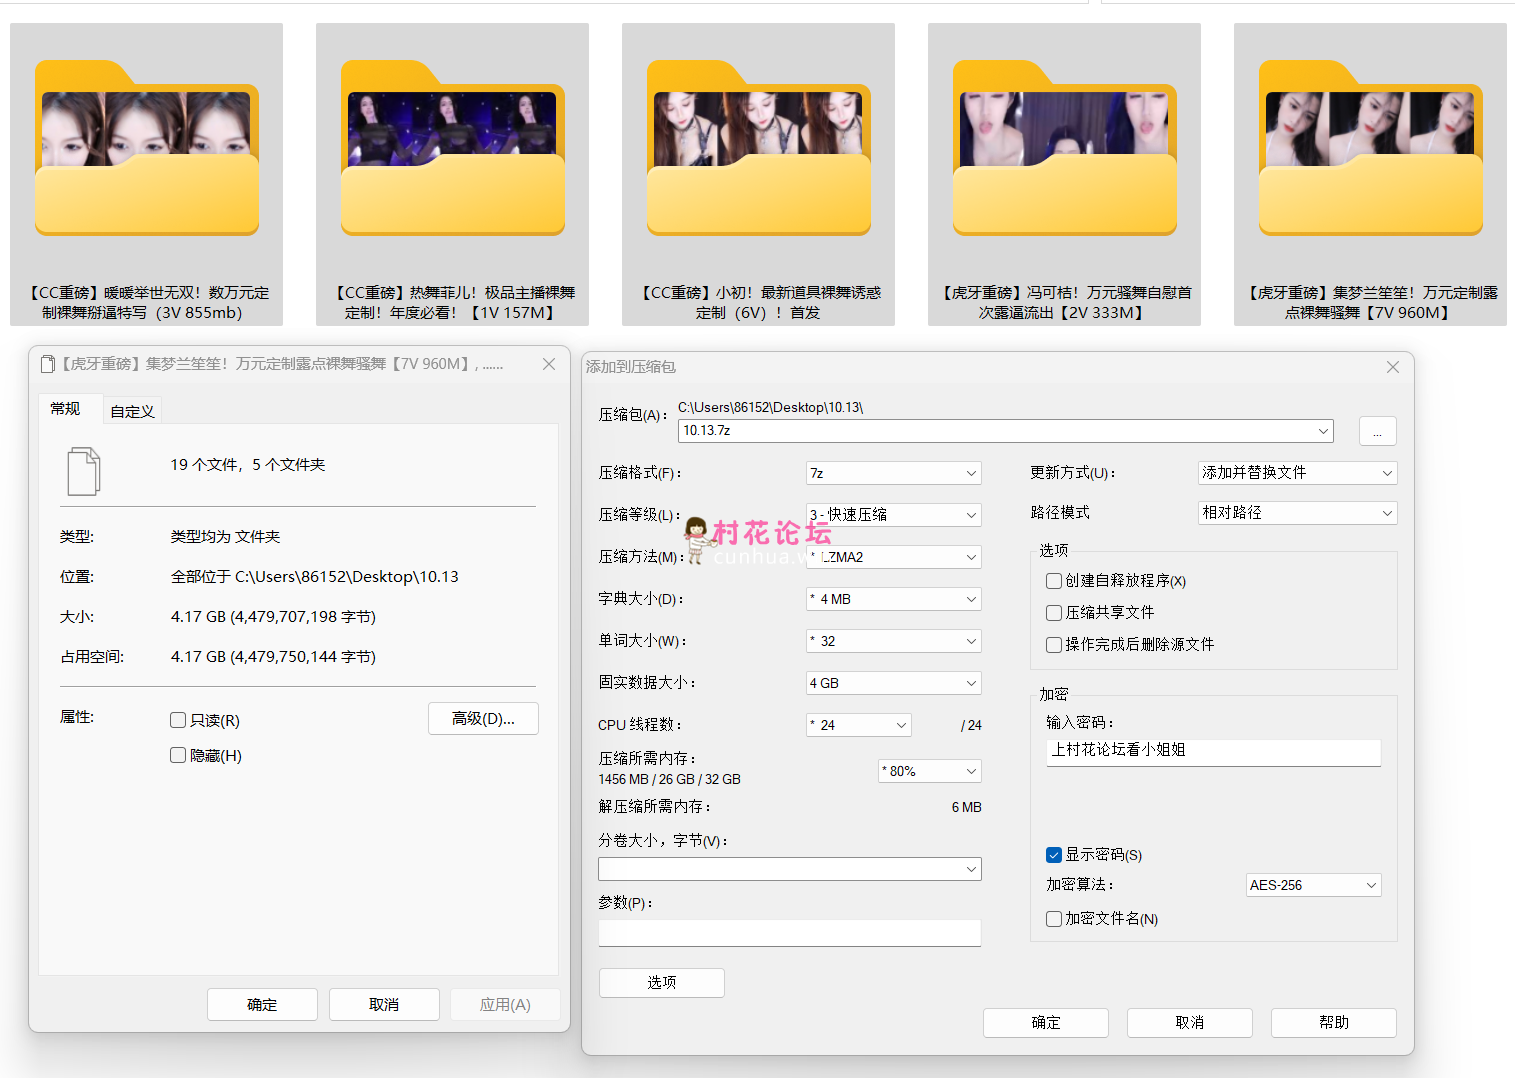This screenshot has width=1515, height=1078.
Task: Open the 压缩格式 dropdown showing 7z
Action: (x=894, y=473)
